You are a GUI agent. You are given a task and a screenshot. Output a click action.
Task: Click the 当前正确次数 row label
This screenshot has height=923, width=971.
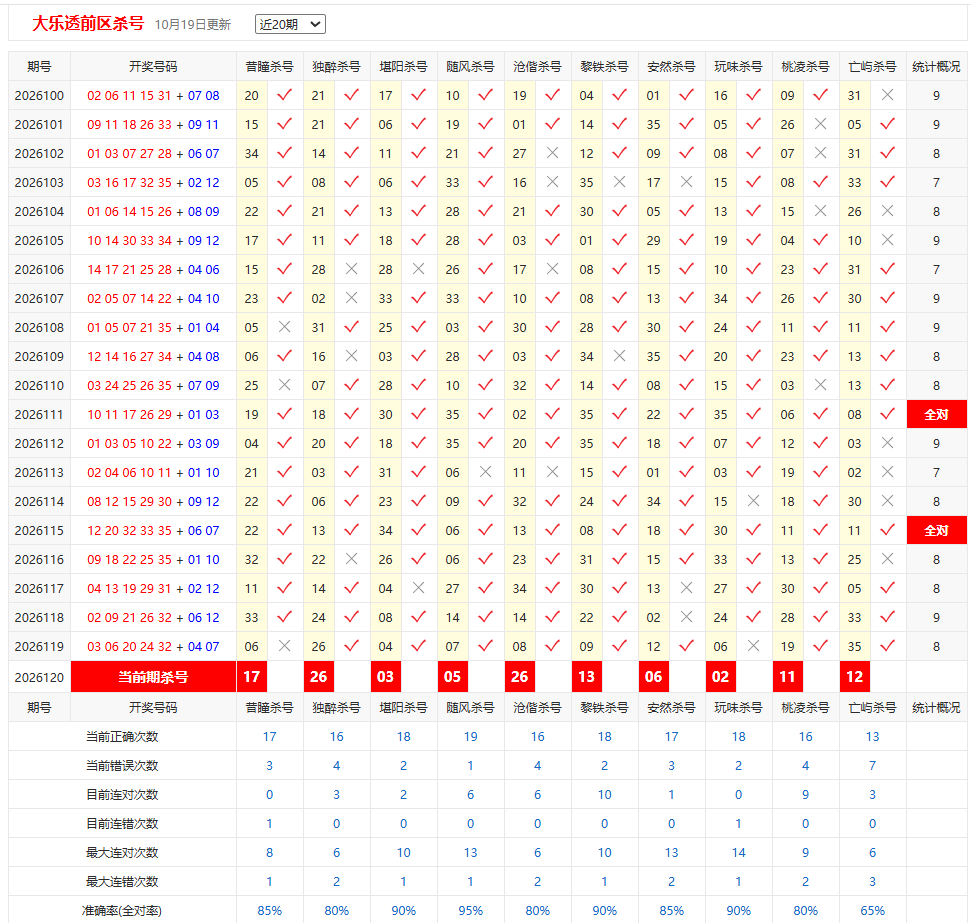(122, 737)
